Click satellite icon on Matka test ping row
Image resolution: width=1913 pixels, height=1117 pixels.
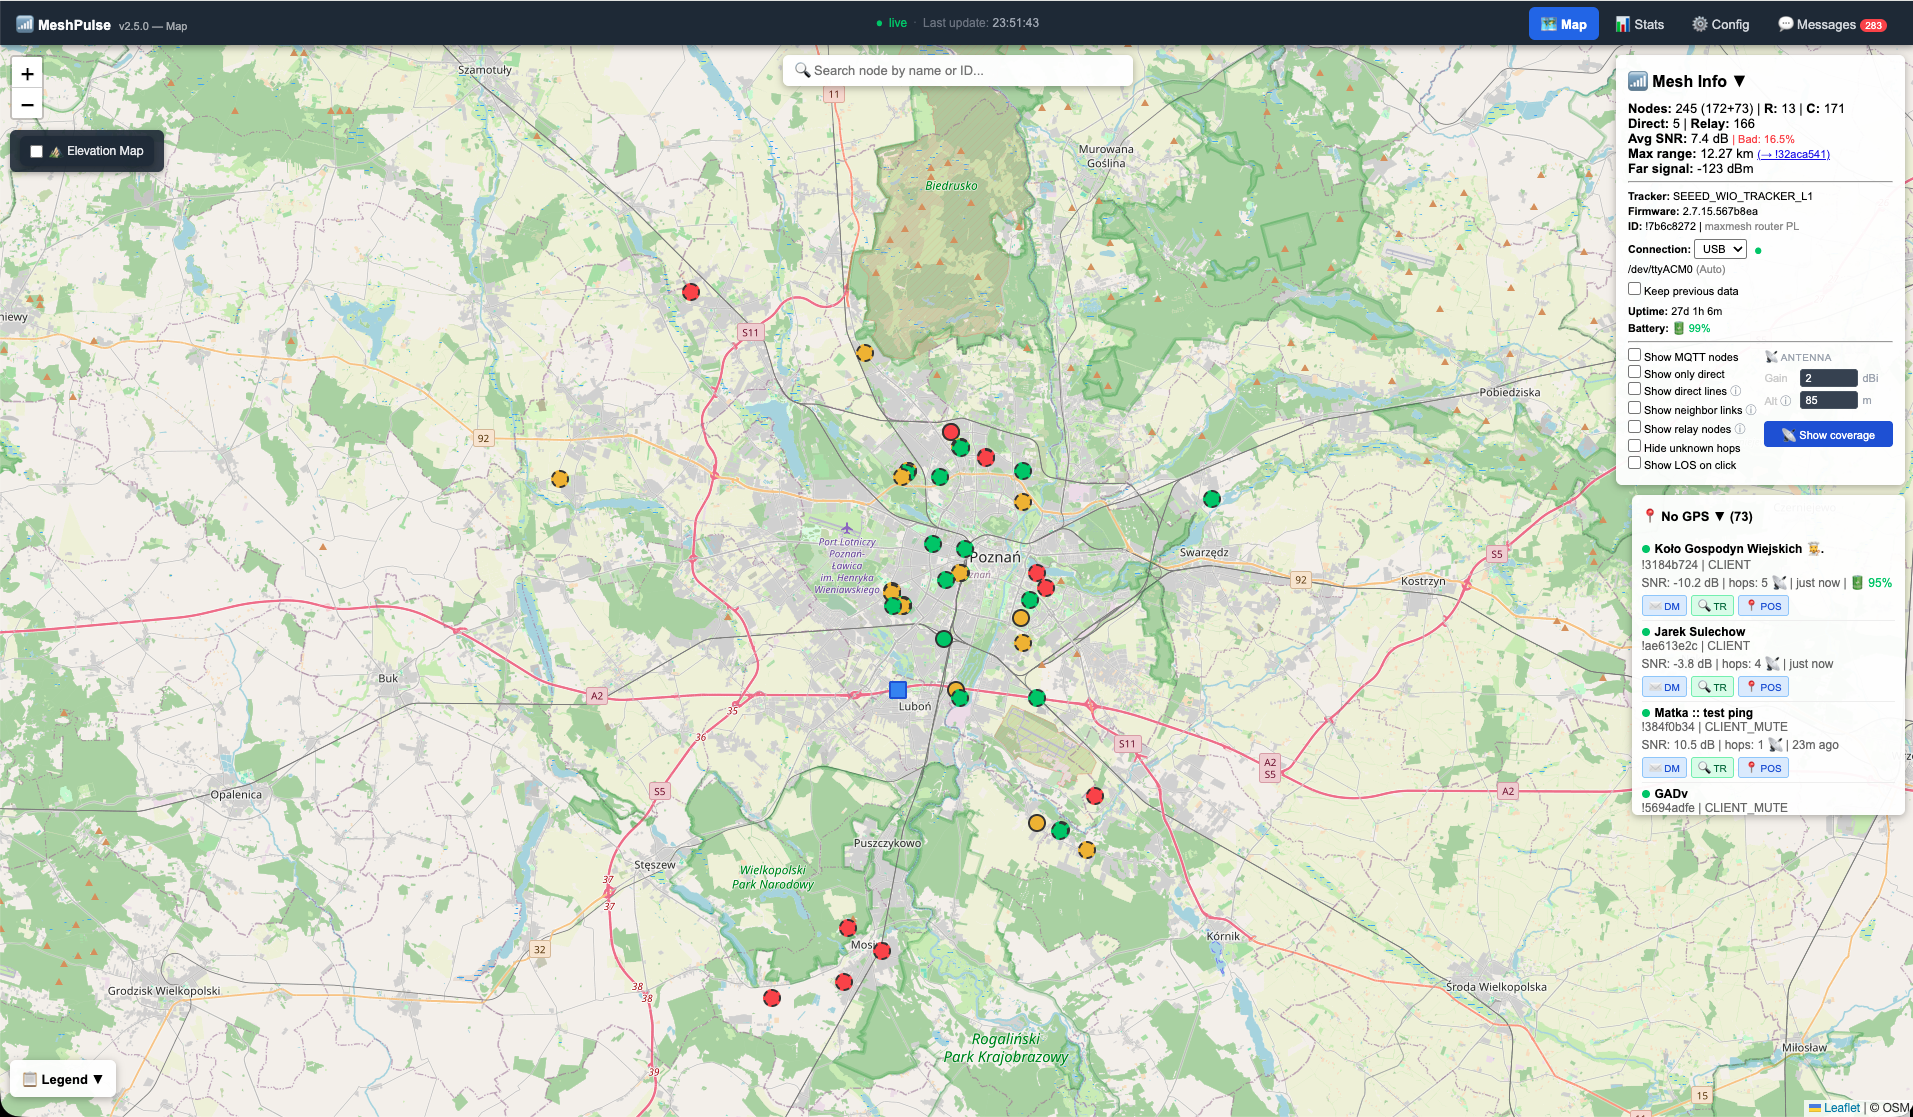click(x=1775, y=745)
